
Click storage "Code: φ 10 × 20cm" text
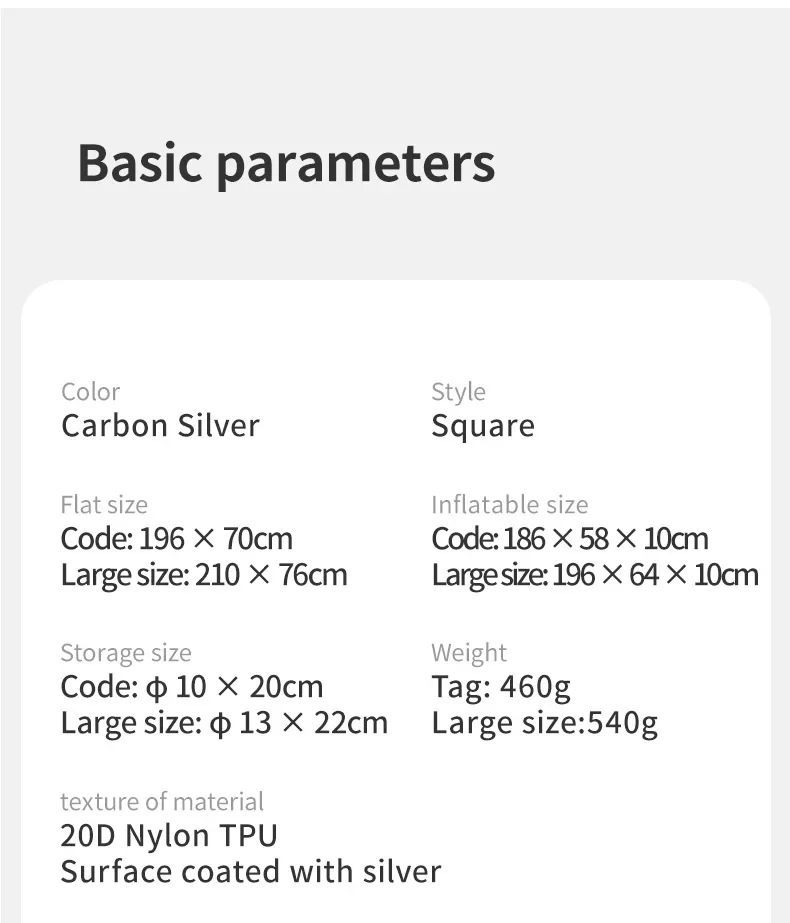191,687
